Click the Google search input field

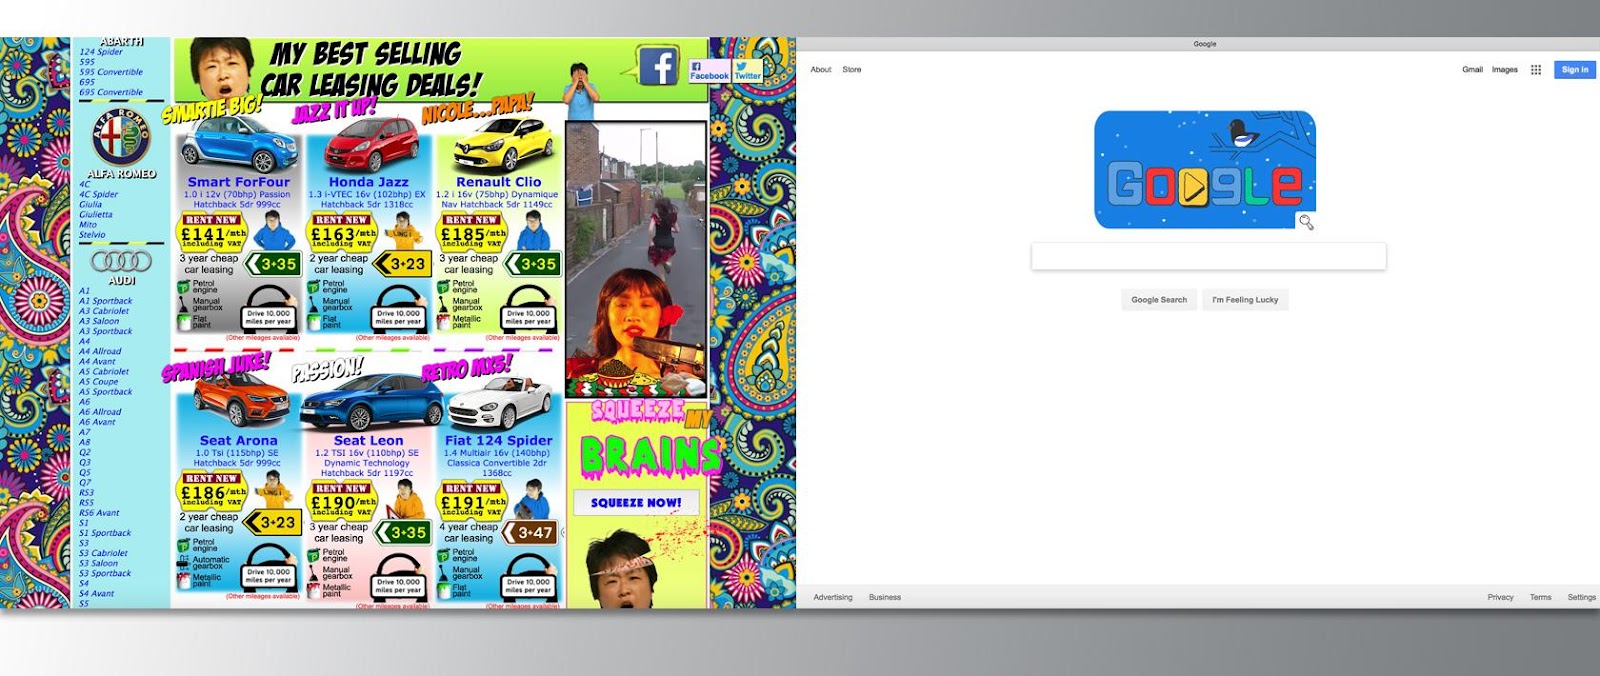pos(1208,256)
